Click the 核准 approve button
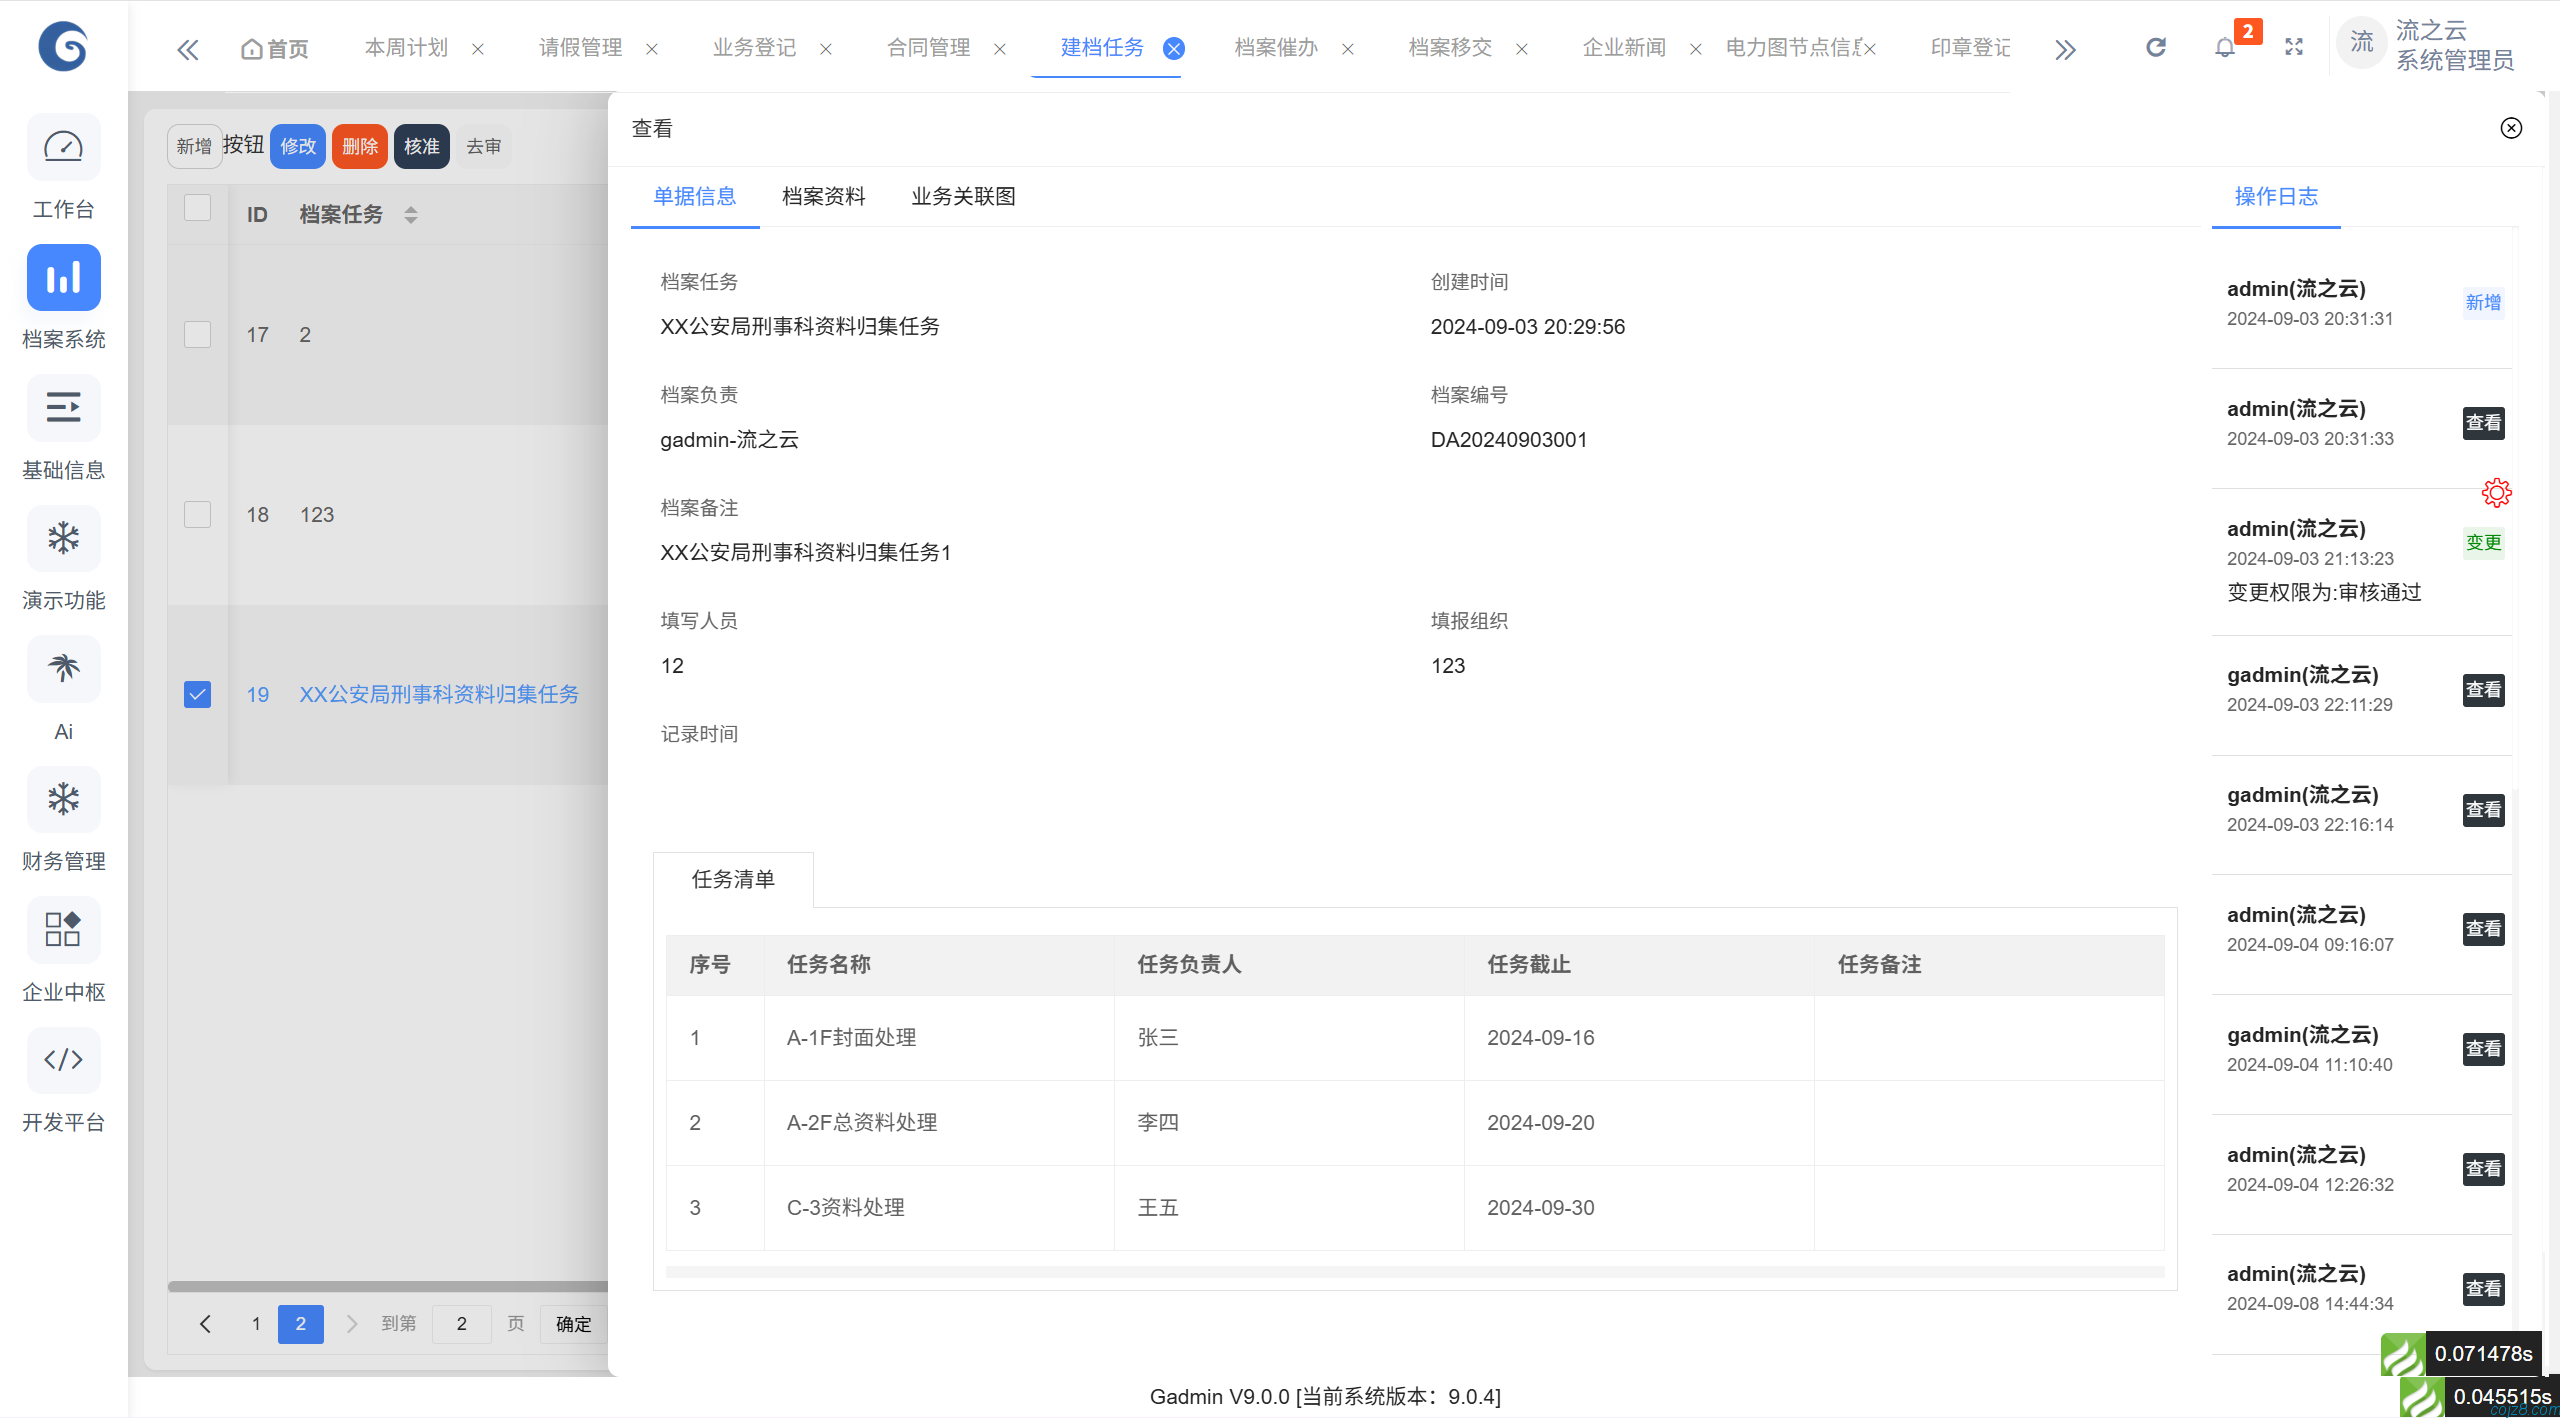Screen dimensions: 2560x1418 click(x=421, y=146)
